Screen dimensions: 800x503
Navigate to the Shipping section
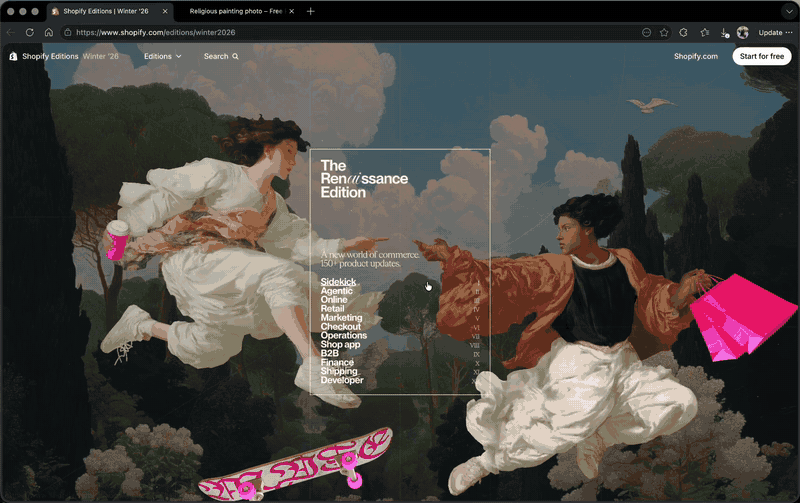(x=339, y=371)
